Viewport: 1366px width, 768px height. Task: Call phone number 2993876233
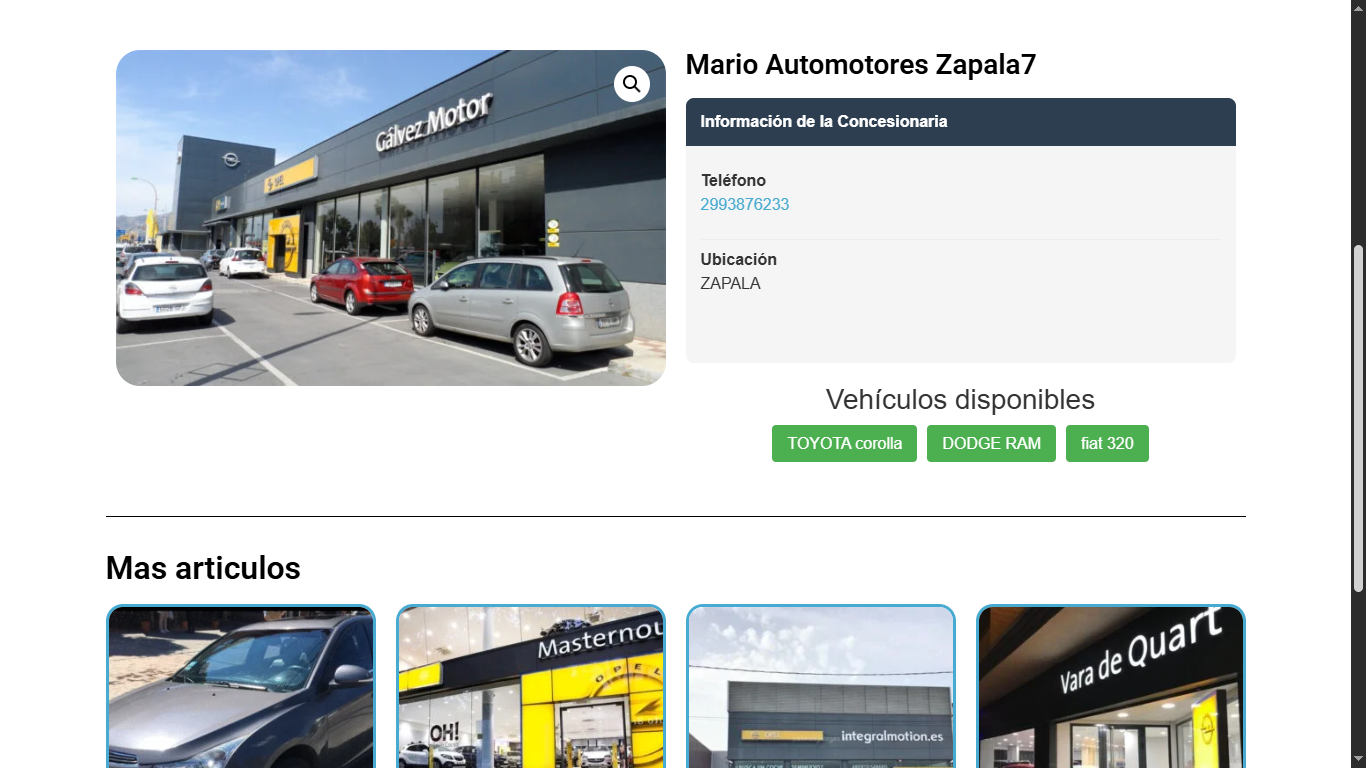click(x=745, y=204)
